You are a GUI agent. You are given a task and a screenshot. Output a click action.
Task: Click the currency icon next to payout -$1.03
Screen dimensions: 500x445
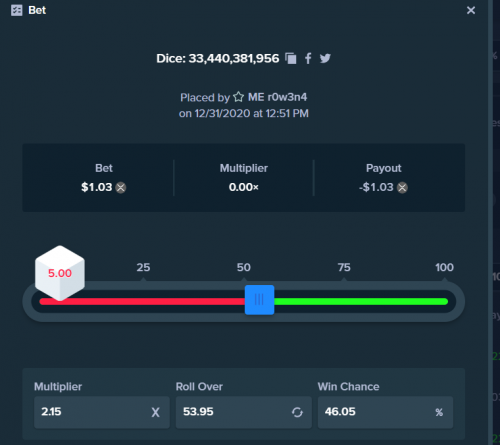(x=402, y=187)
